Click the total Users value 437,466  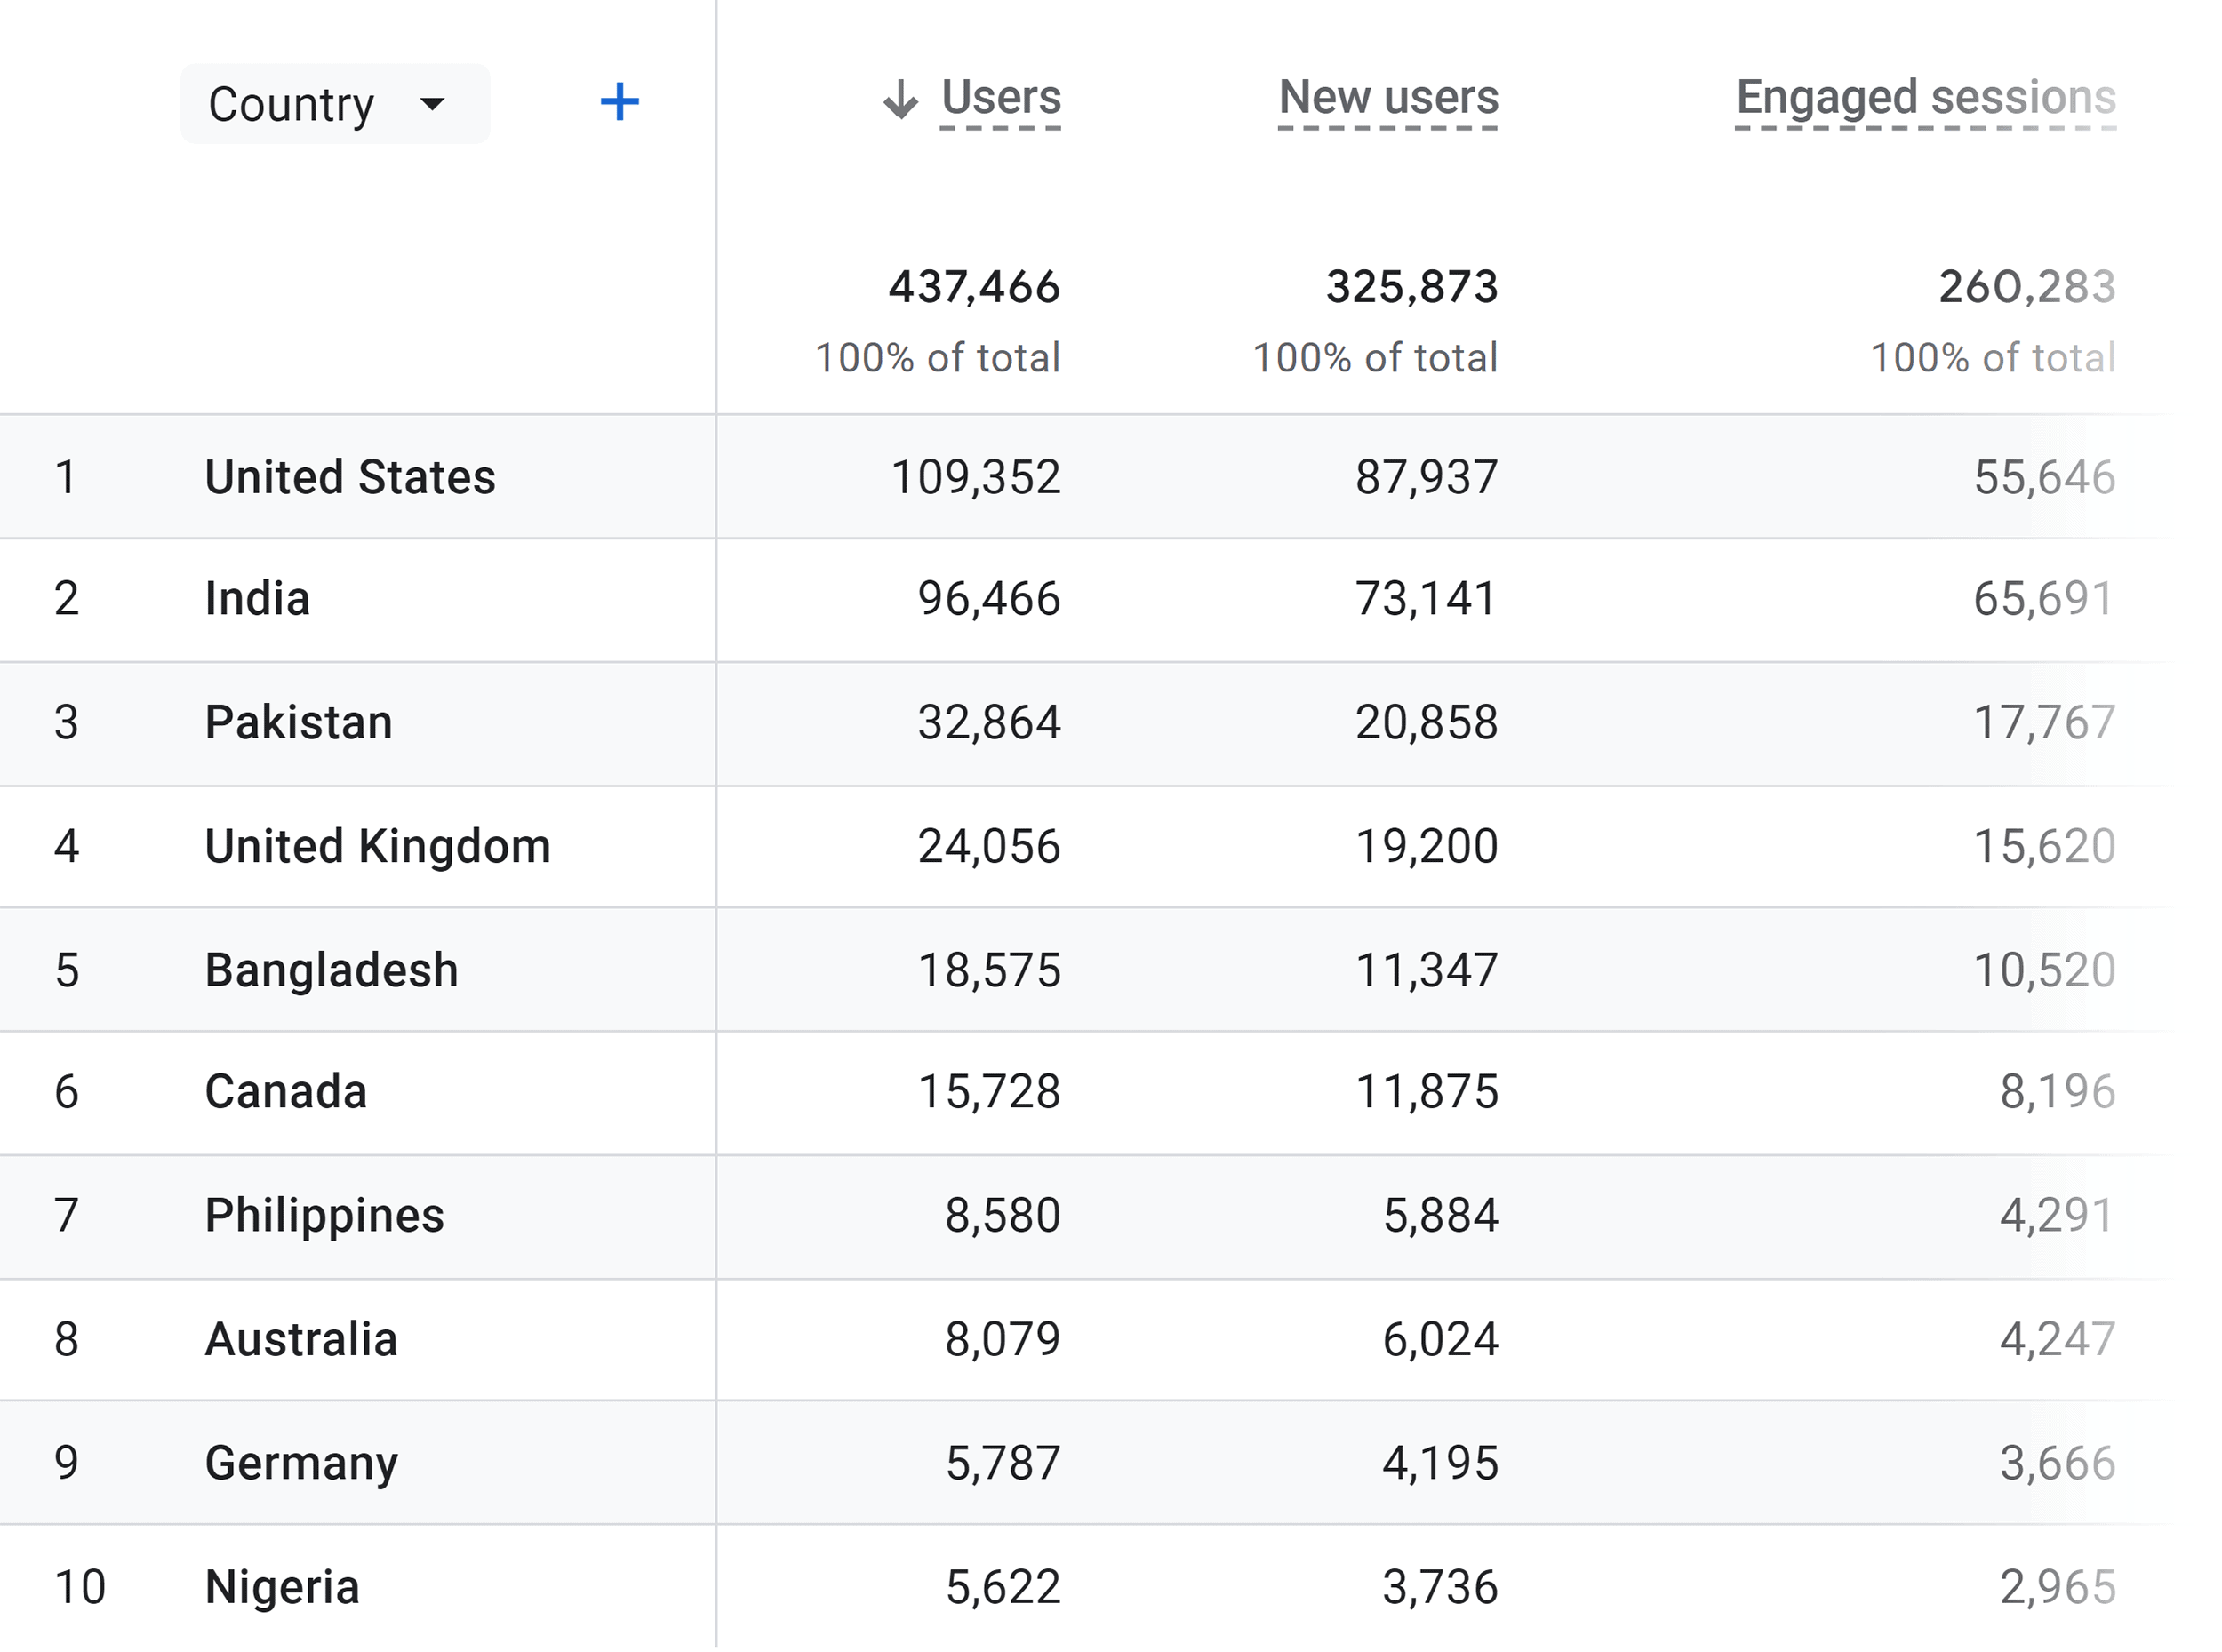tap(975, 287)
